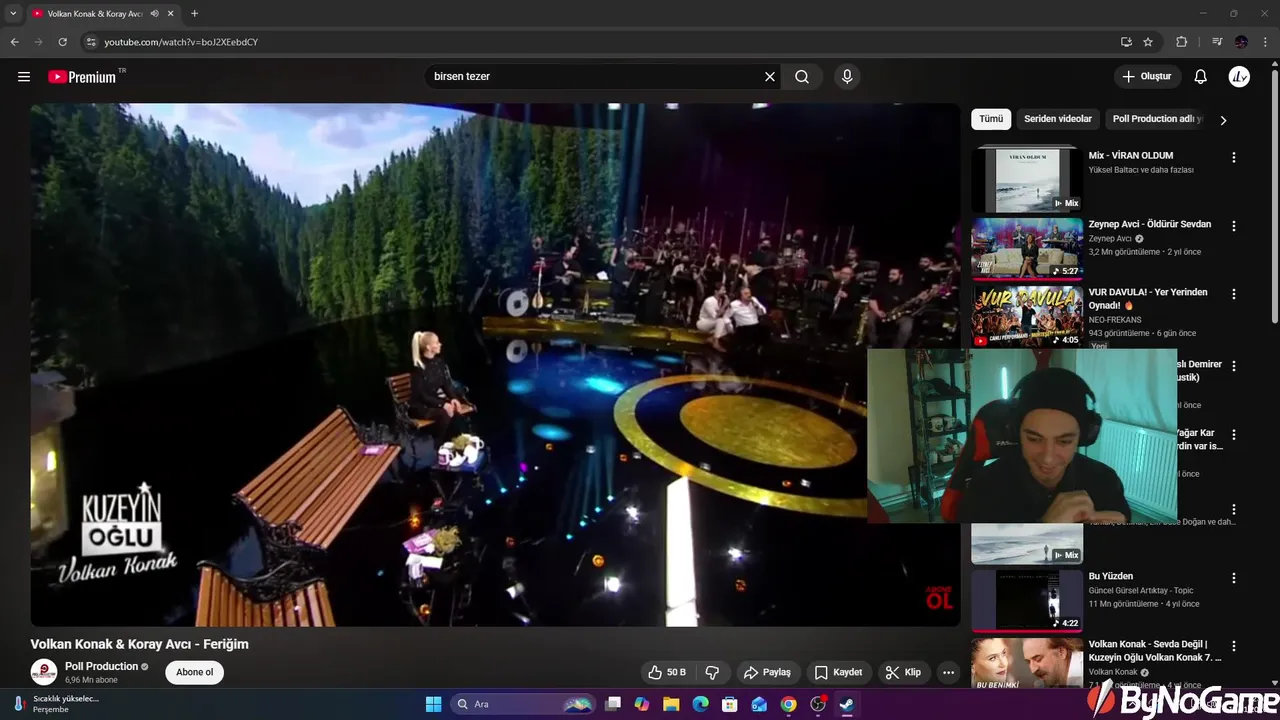Open YouTube notifications bell
Screen dimensions: 1280x720
coord(1201,76)
